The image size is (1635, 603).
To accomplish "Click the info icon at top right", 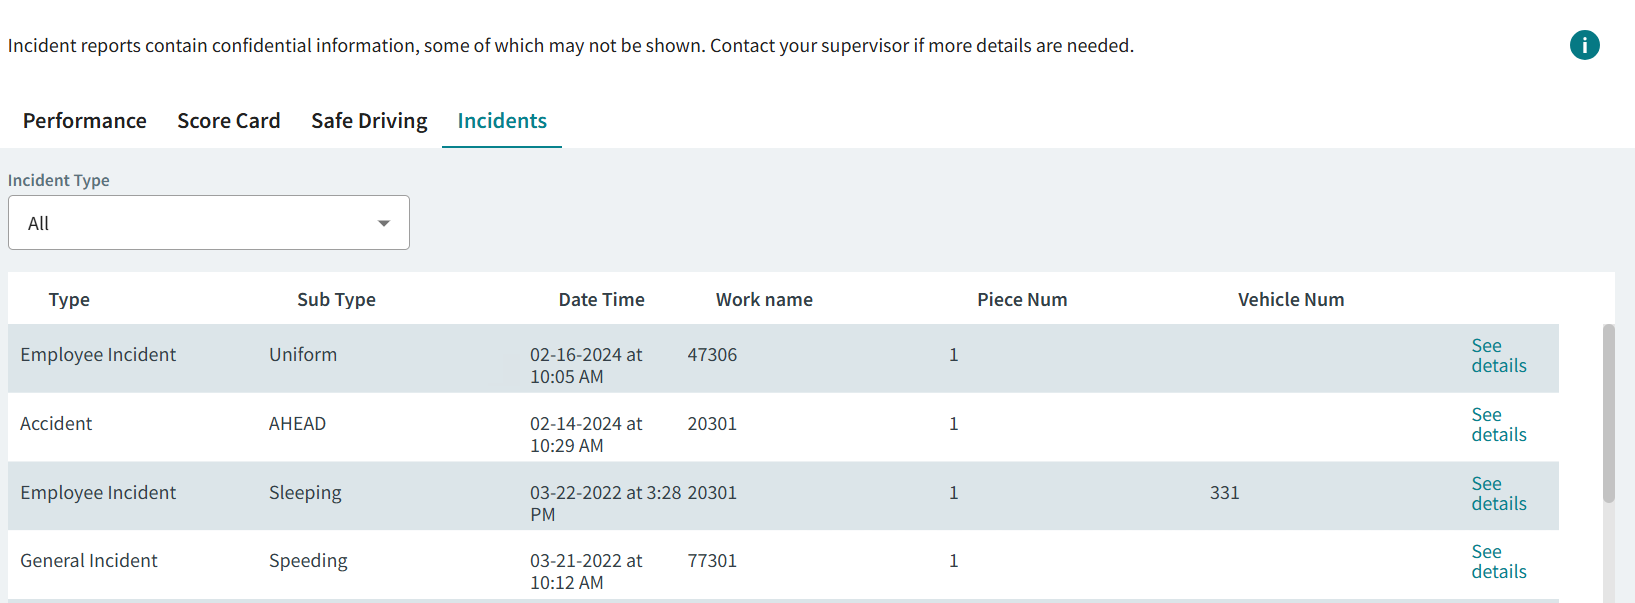I will [x=1584, y=45].
